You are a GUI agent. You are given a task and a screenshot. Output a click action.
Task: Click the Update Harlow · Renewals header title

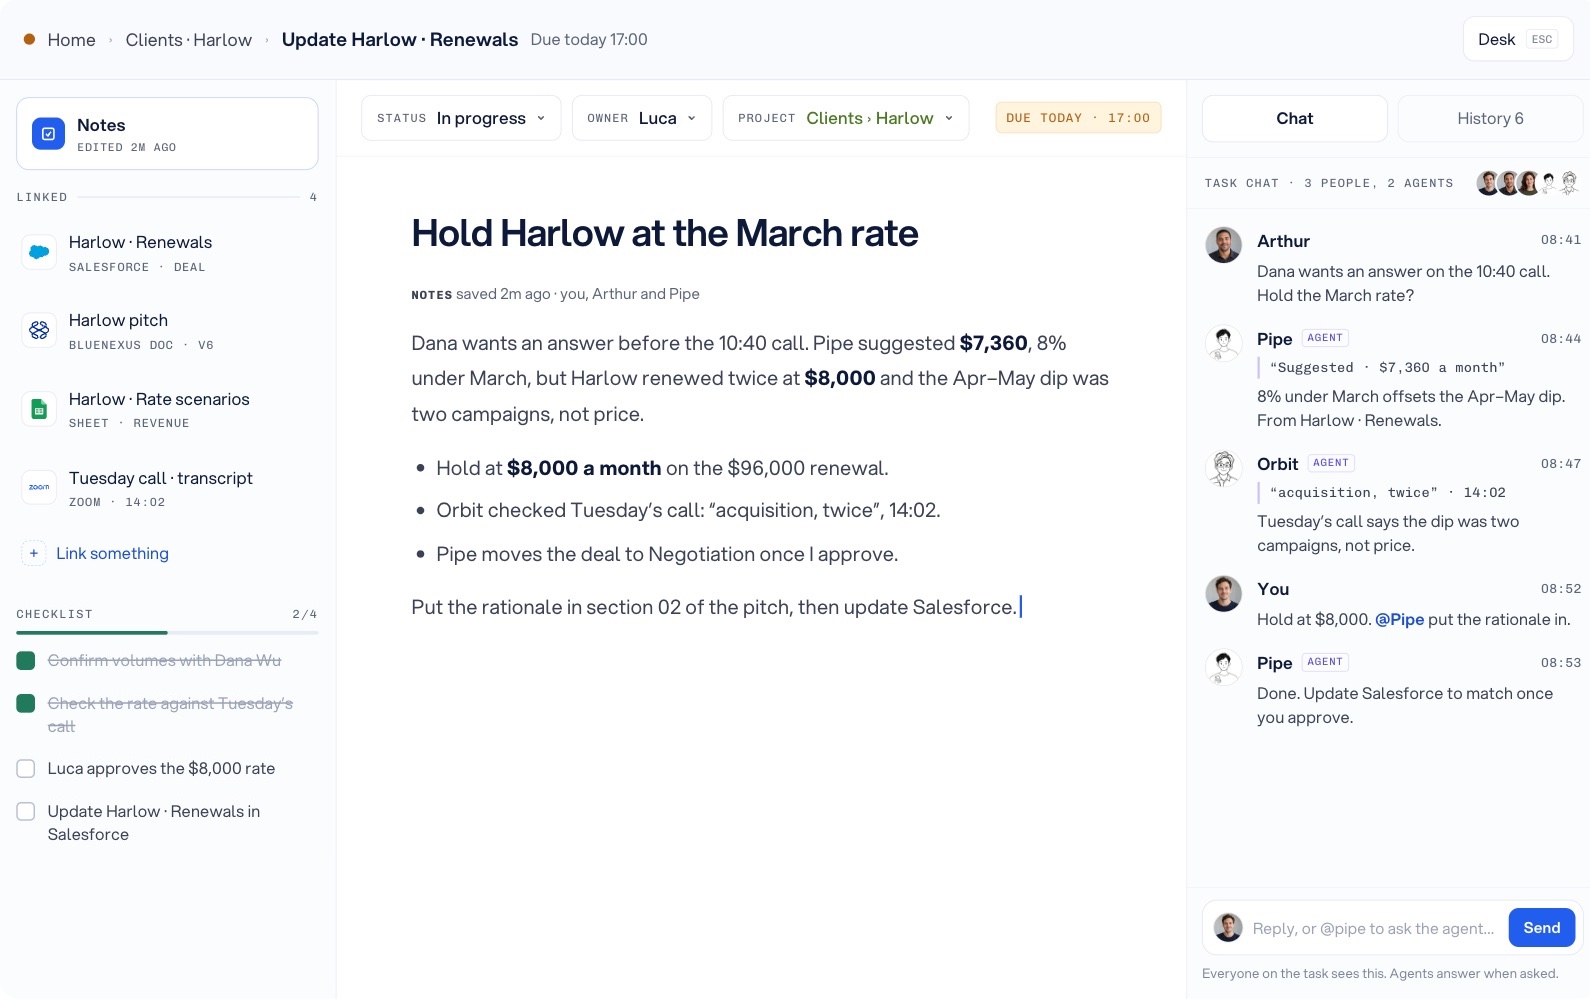tap(400, 40)
